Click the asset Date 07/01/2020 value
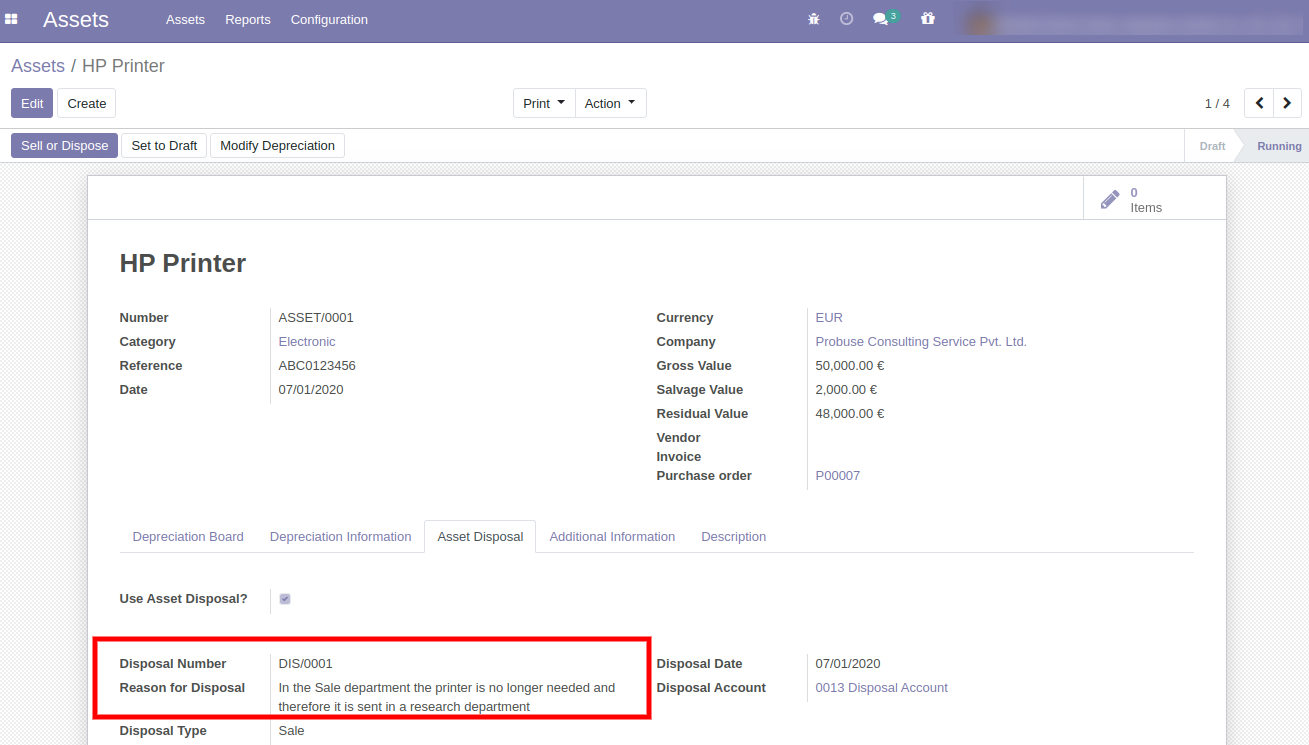 (311, 390)
